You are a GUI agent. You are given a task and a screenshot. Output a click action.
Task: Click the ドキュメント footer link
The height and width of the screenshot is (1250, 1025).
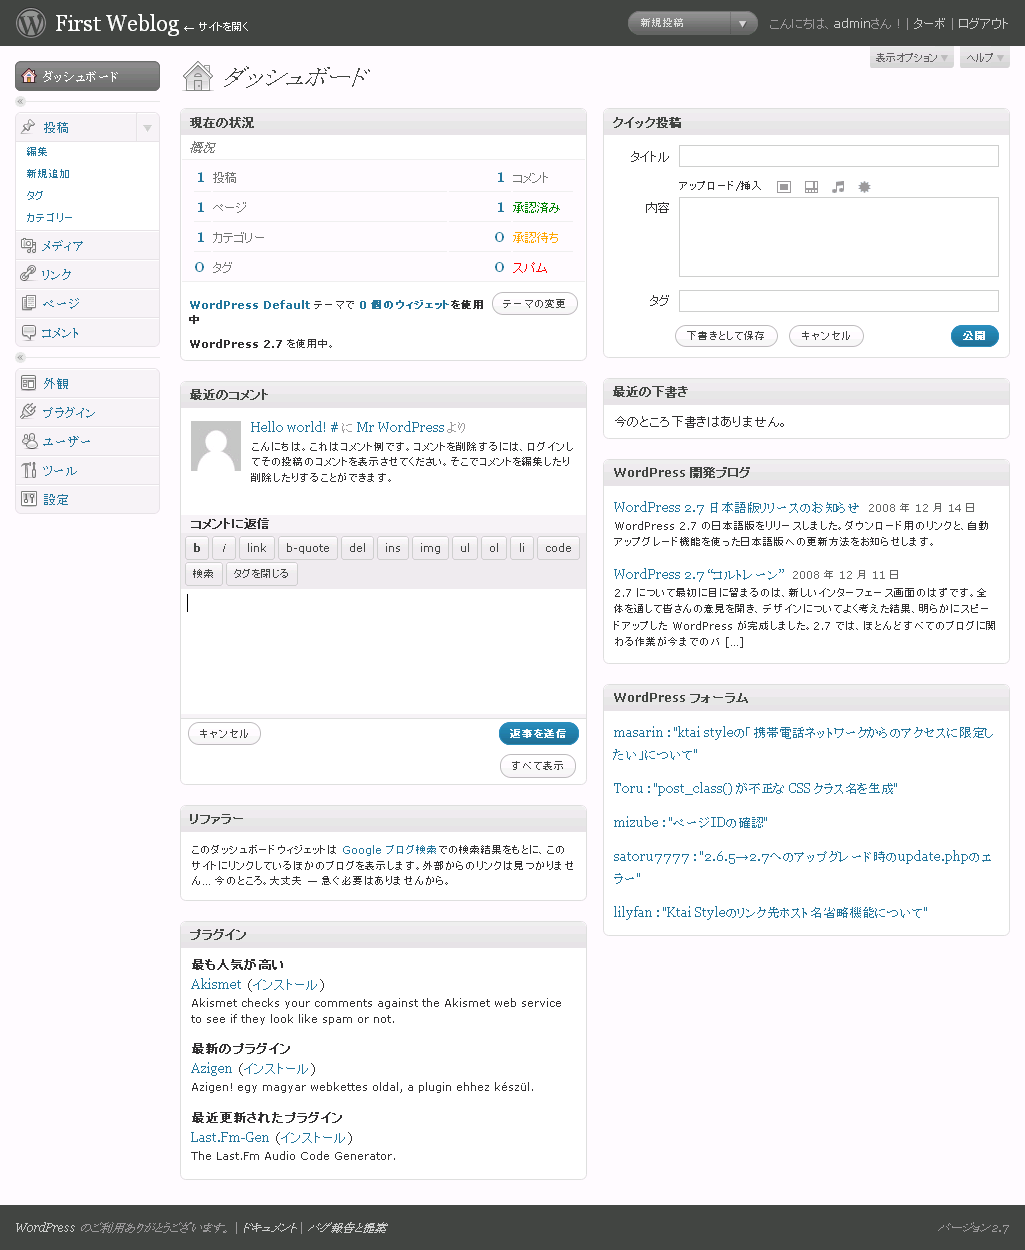point(269,1228)
